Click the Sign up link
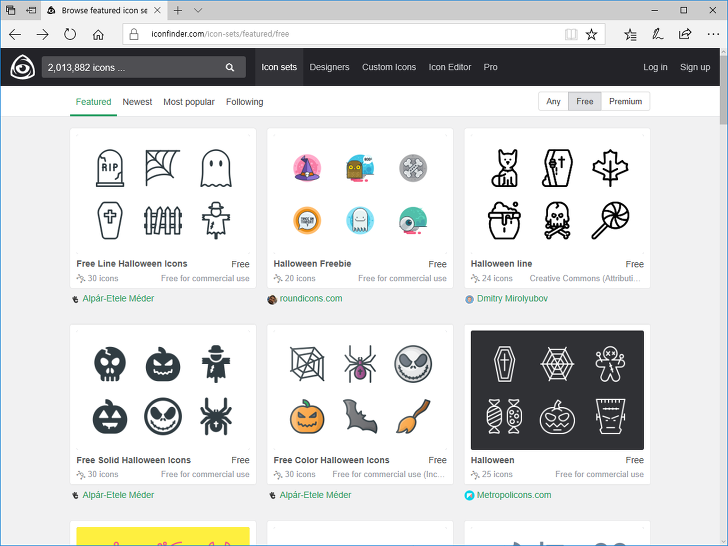Viewport: 728px width, 546px height. (695, 67)
